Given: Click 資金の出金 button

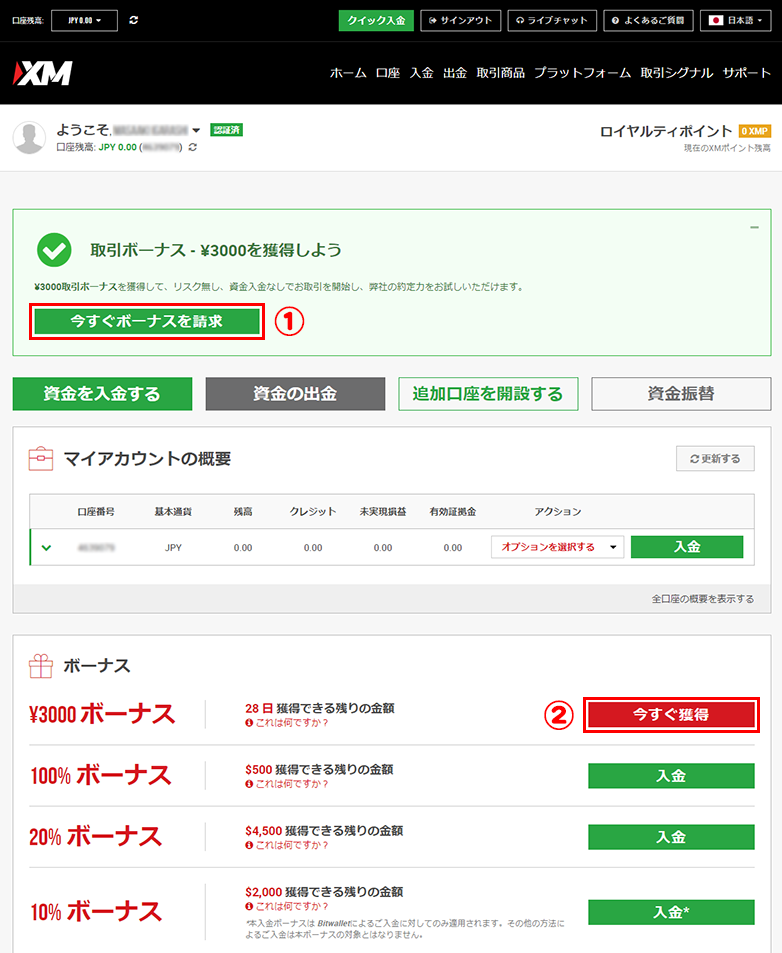Looking at the screenshot, I should tap(295, 394).
